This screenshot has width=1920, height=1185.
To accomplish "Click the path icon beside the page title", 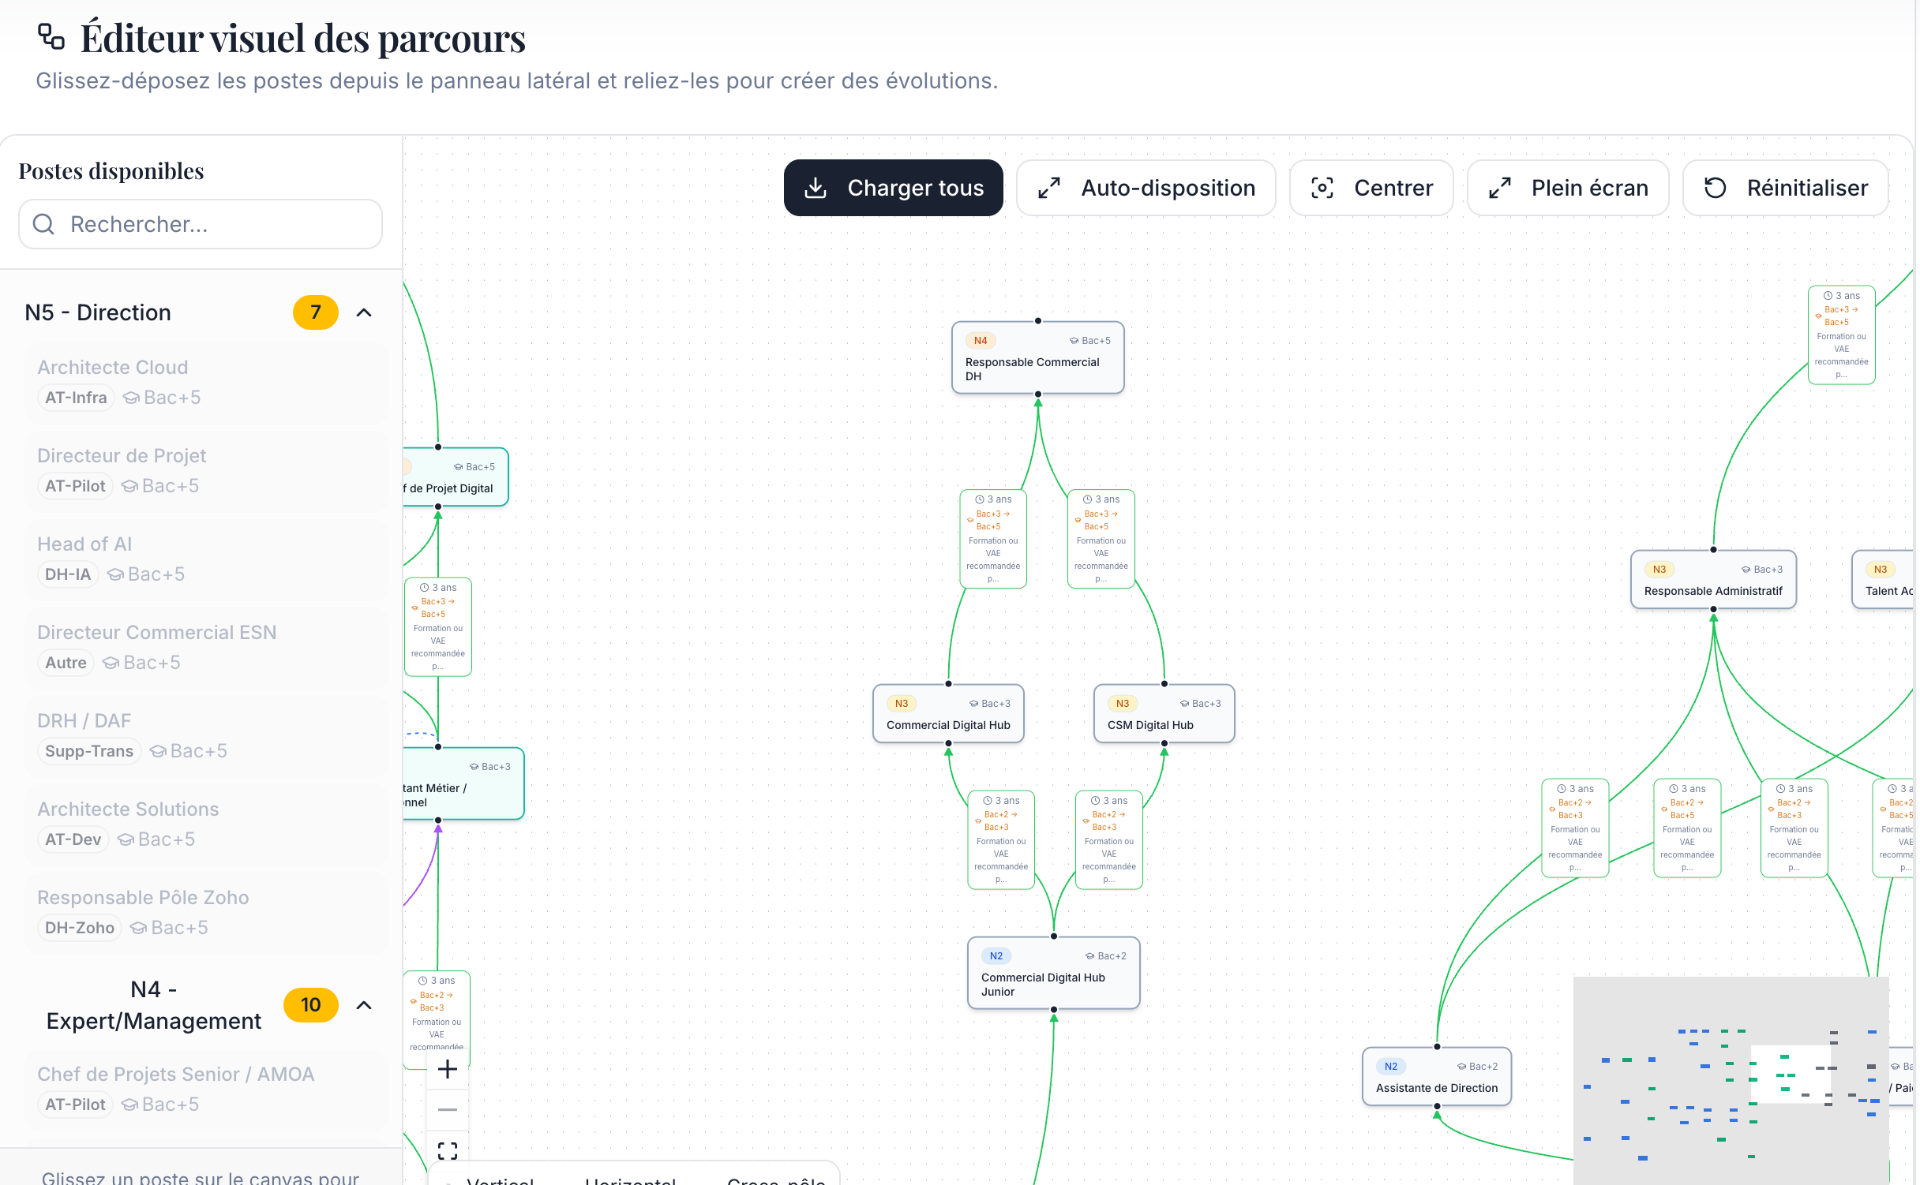I will click(x=51, y=37).
